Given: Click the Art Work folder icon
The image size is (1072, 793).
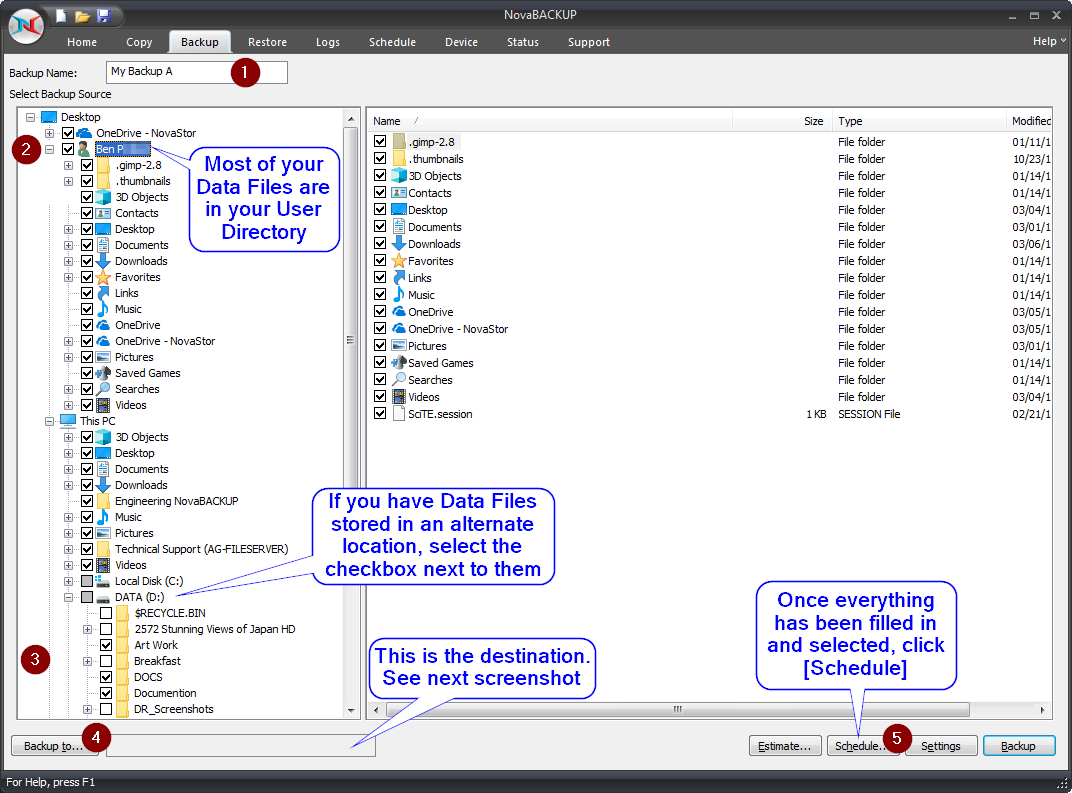Looking at the screenshot, I should [122, 645].
